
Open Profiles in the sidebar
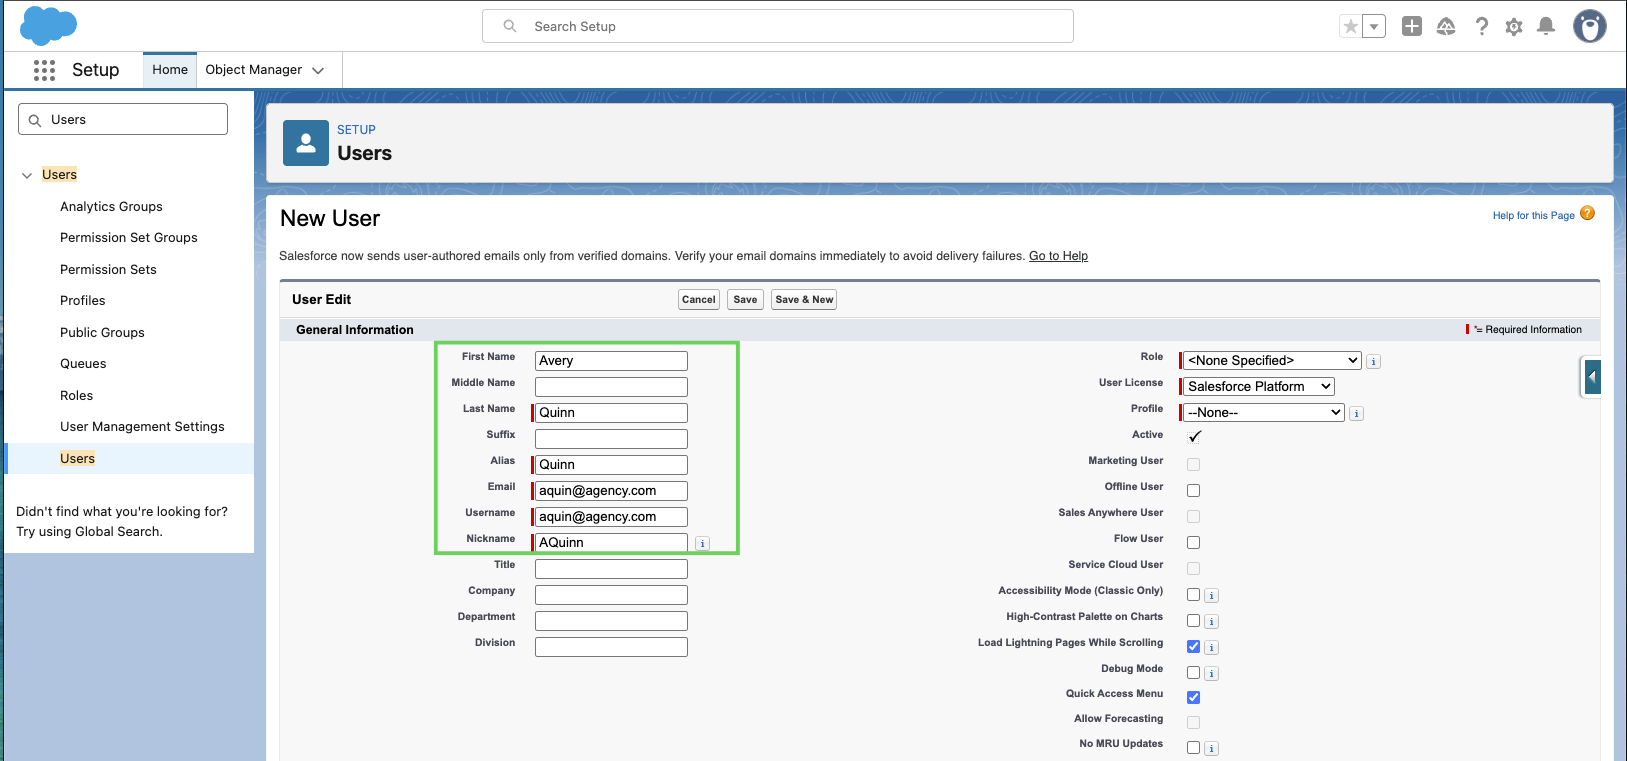pos(83,301)
